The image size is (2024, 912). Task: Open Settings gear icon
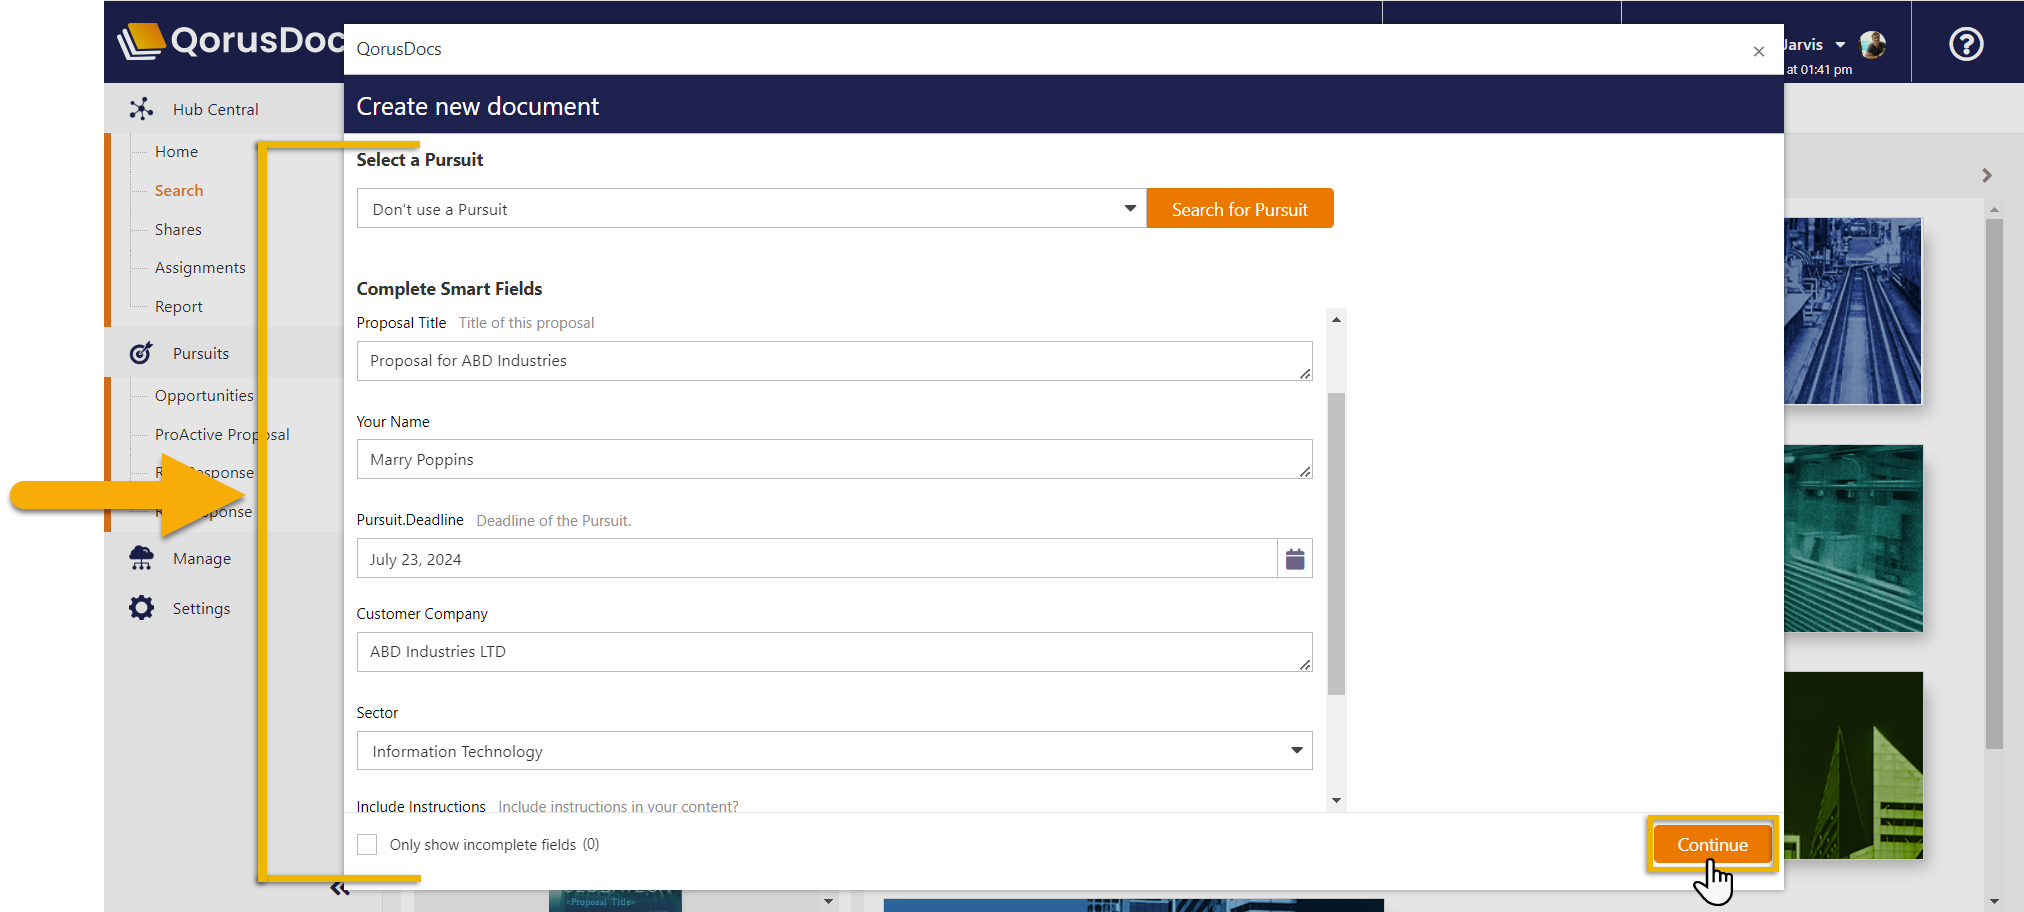141,608
